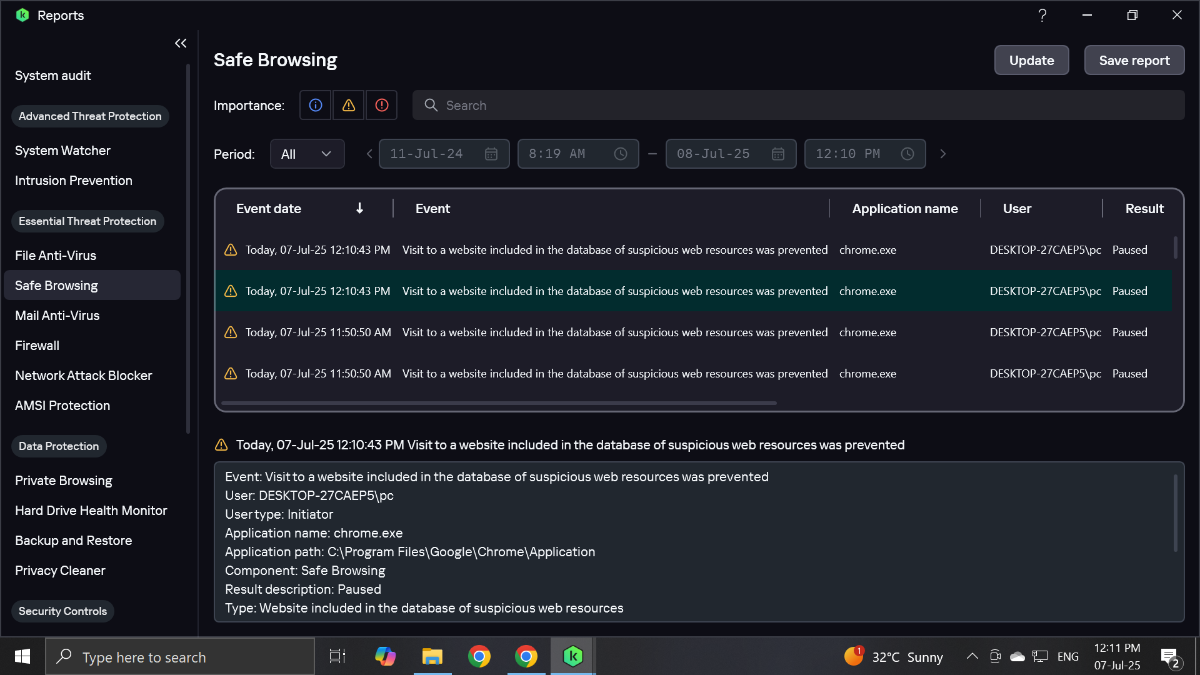Select the first 12:10:43 PM event row

693,250
